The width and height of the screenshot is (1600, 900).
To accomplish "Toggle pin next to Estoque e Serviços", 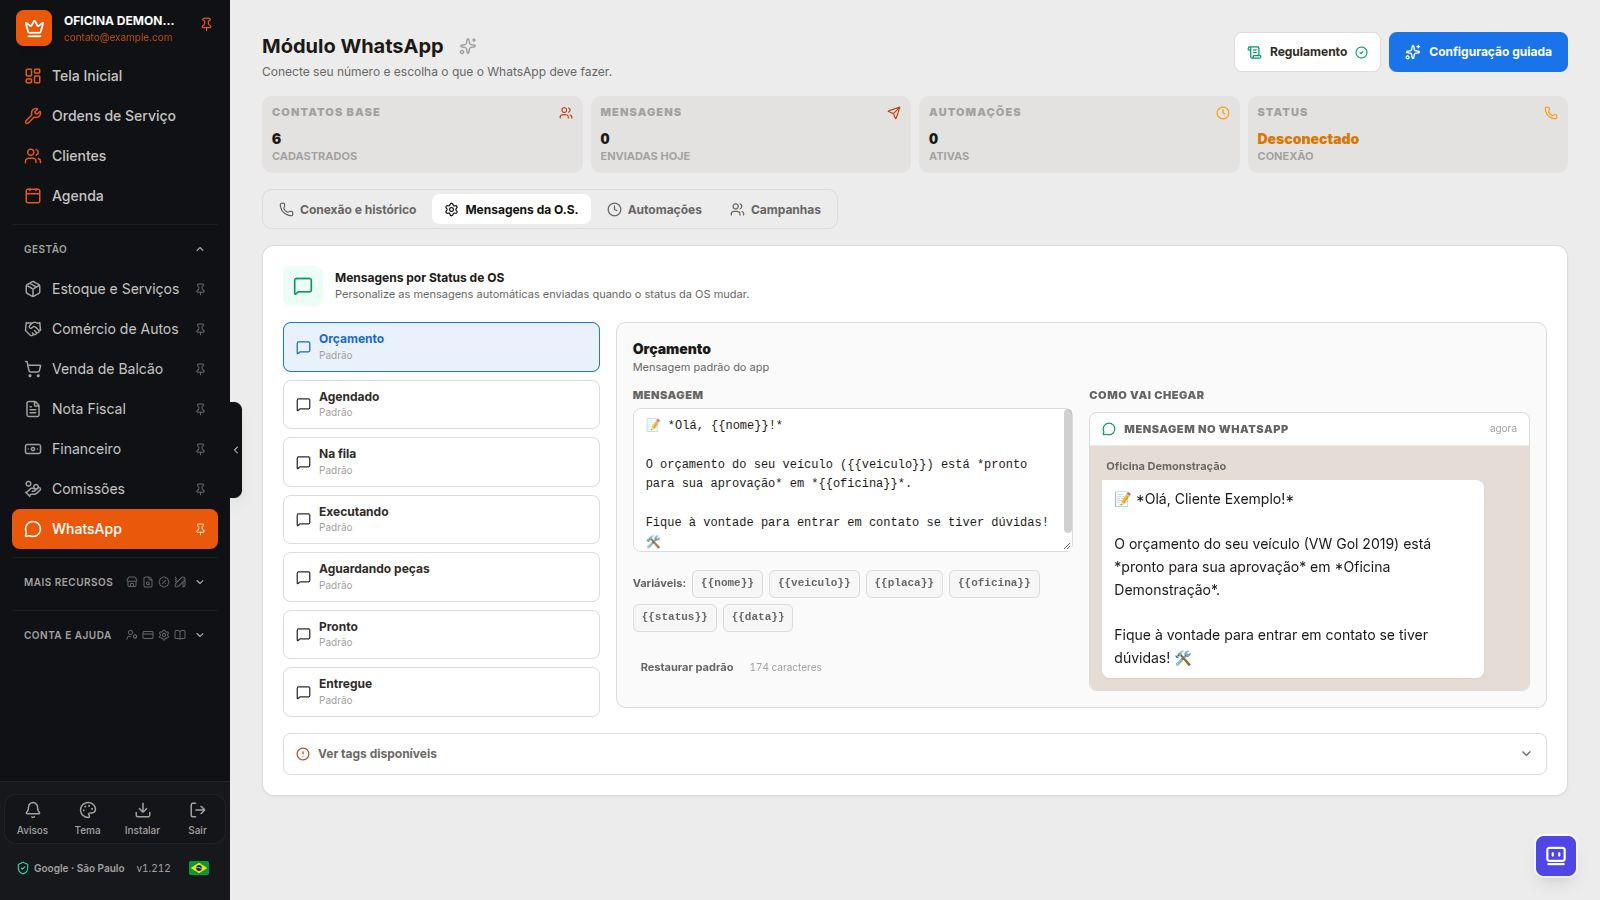I will [x=200, y=289].
